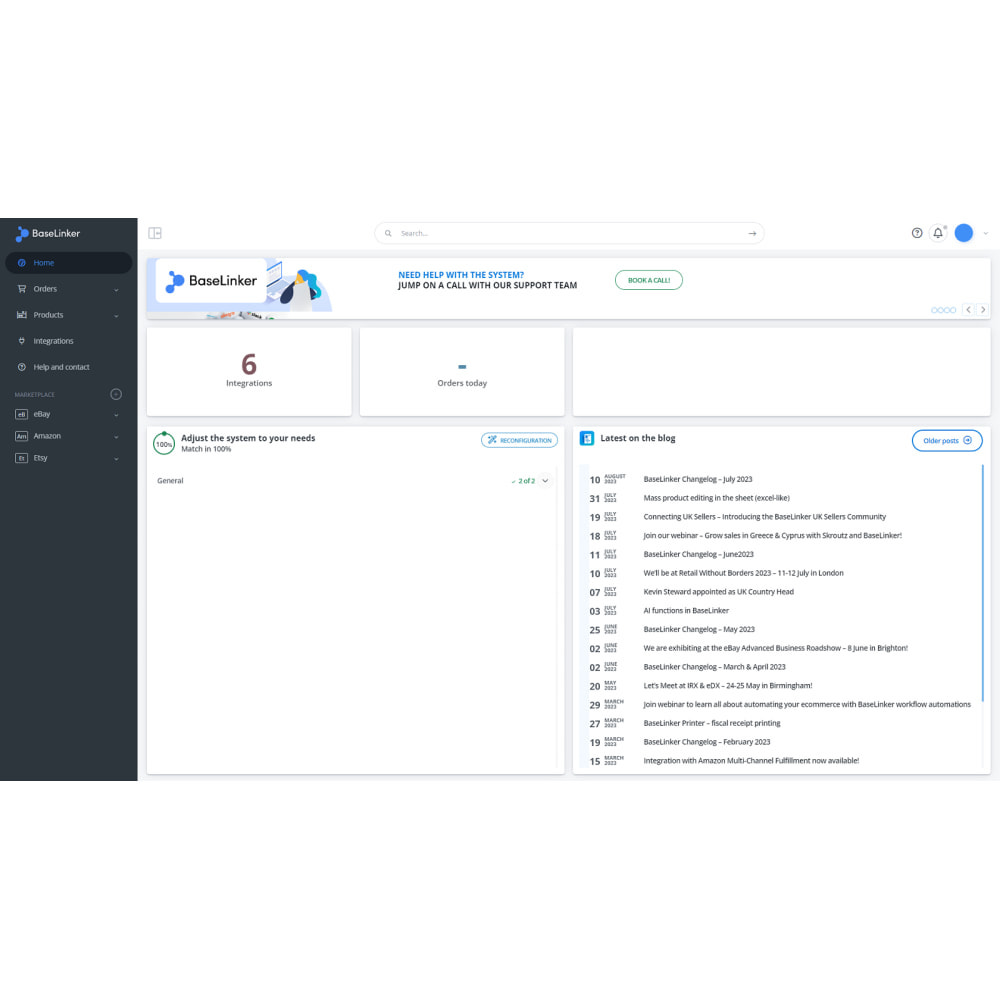The image size is (1000, 1000).
Task: Open the user account dropdown arrow
Action: 985,233
